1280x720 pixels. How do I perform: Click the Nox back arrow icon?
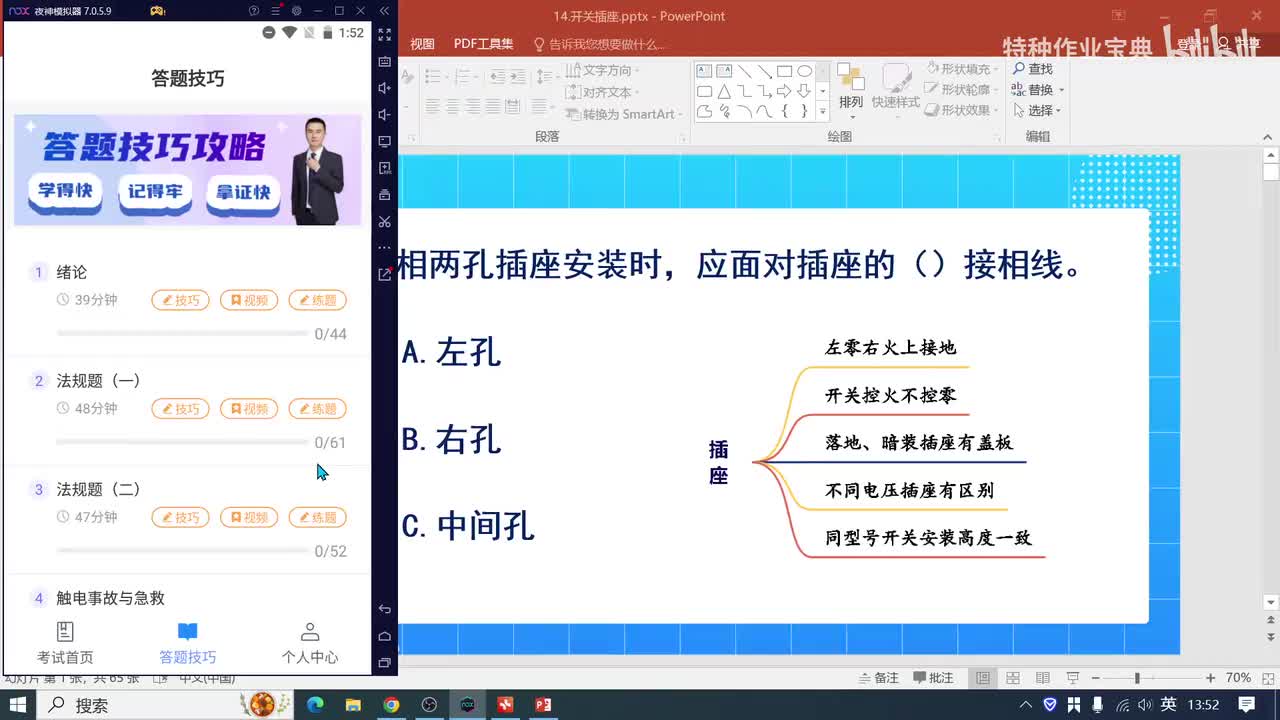(x=385, y=609)
